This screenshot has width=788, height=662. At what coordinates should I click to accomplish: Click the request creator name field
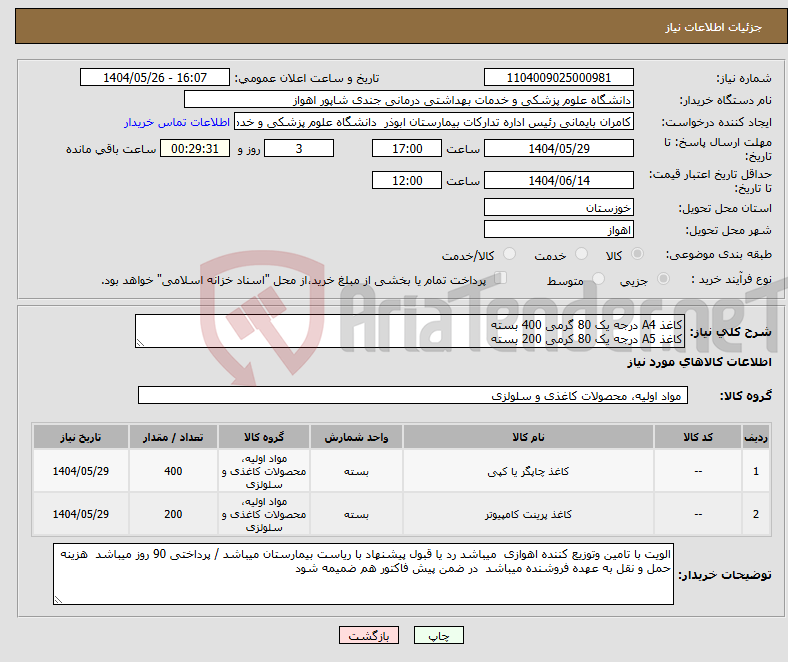(434, 122)
